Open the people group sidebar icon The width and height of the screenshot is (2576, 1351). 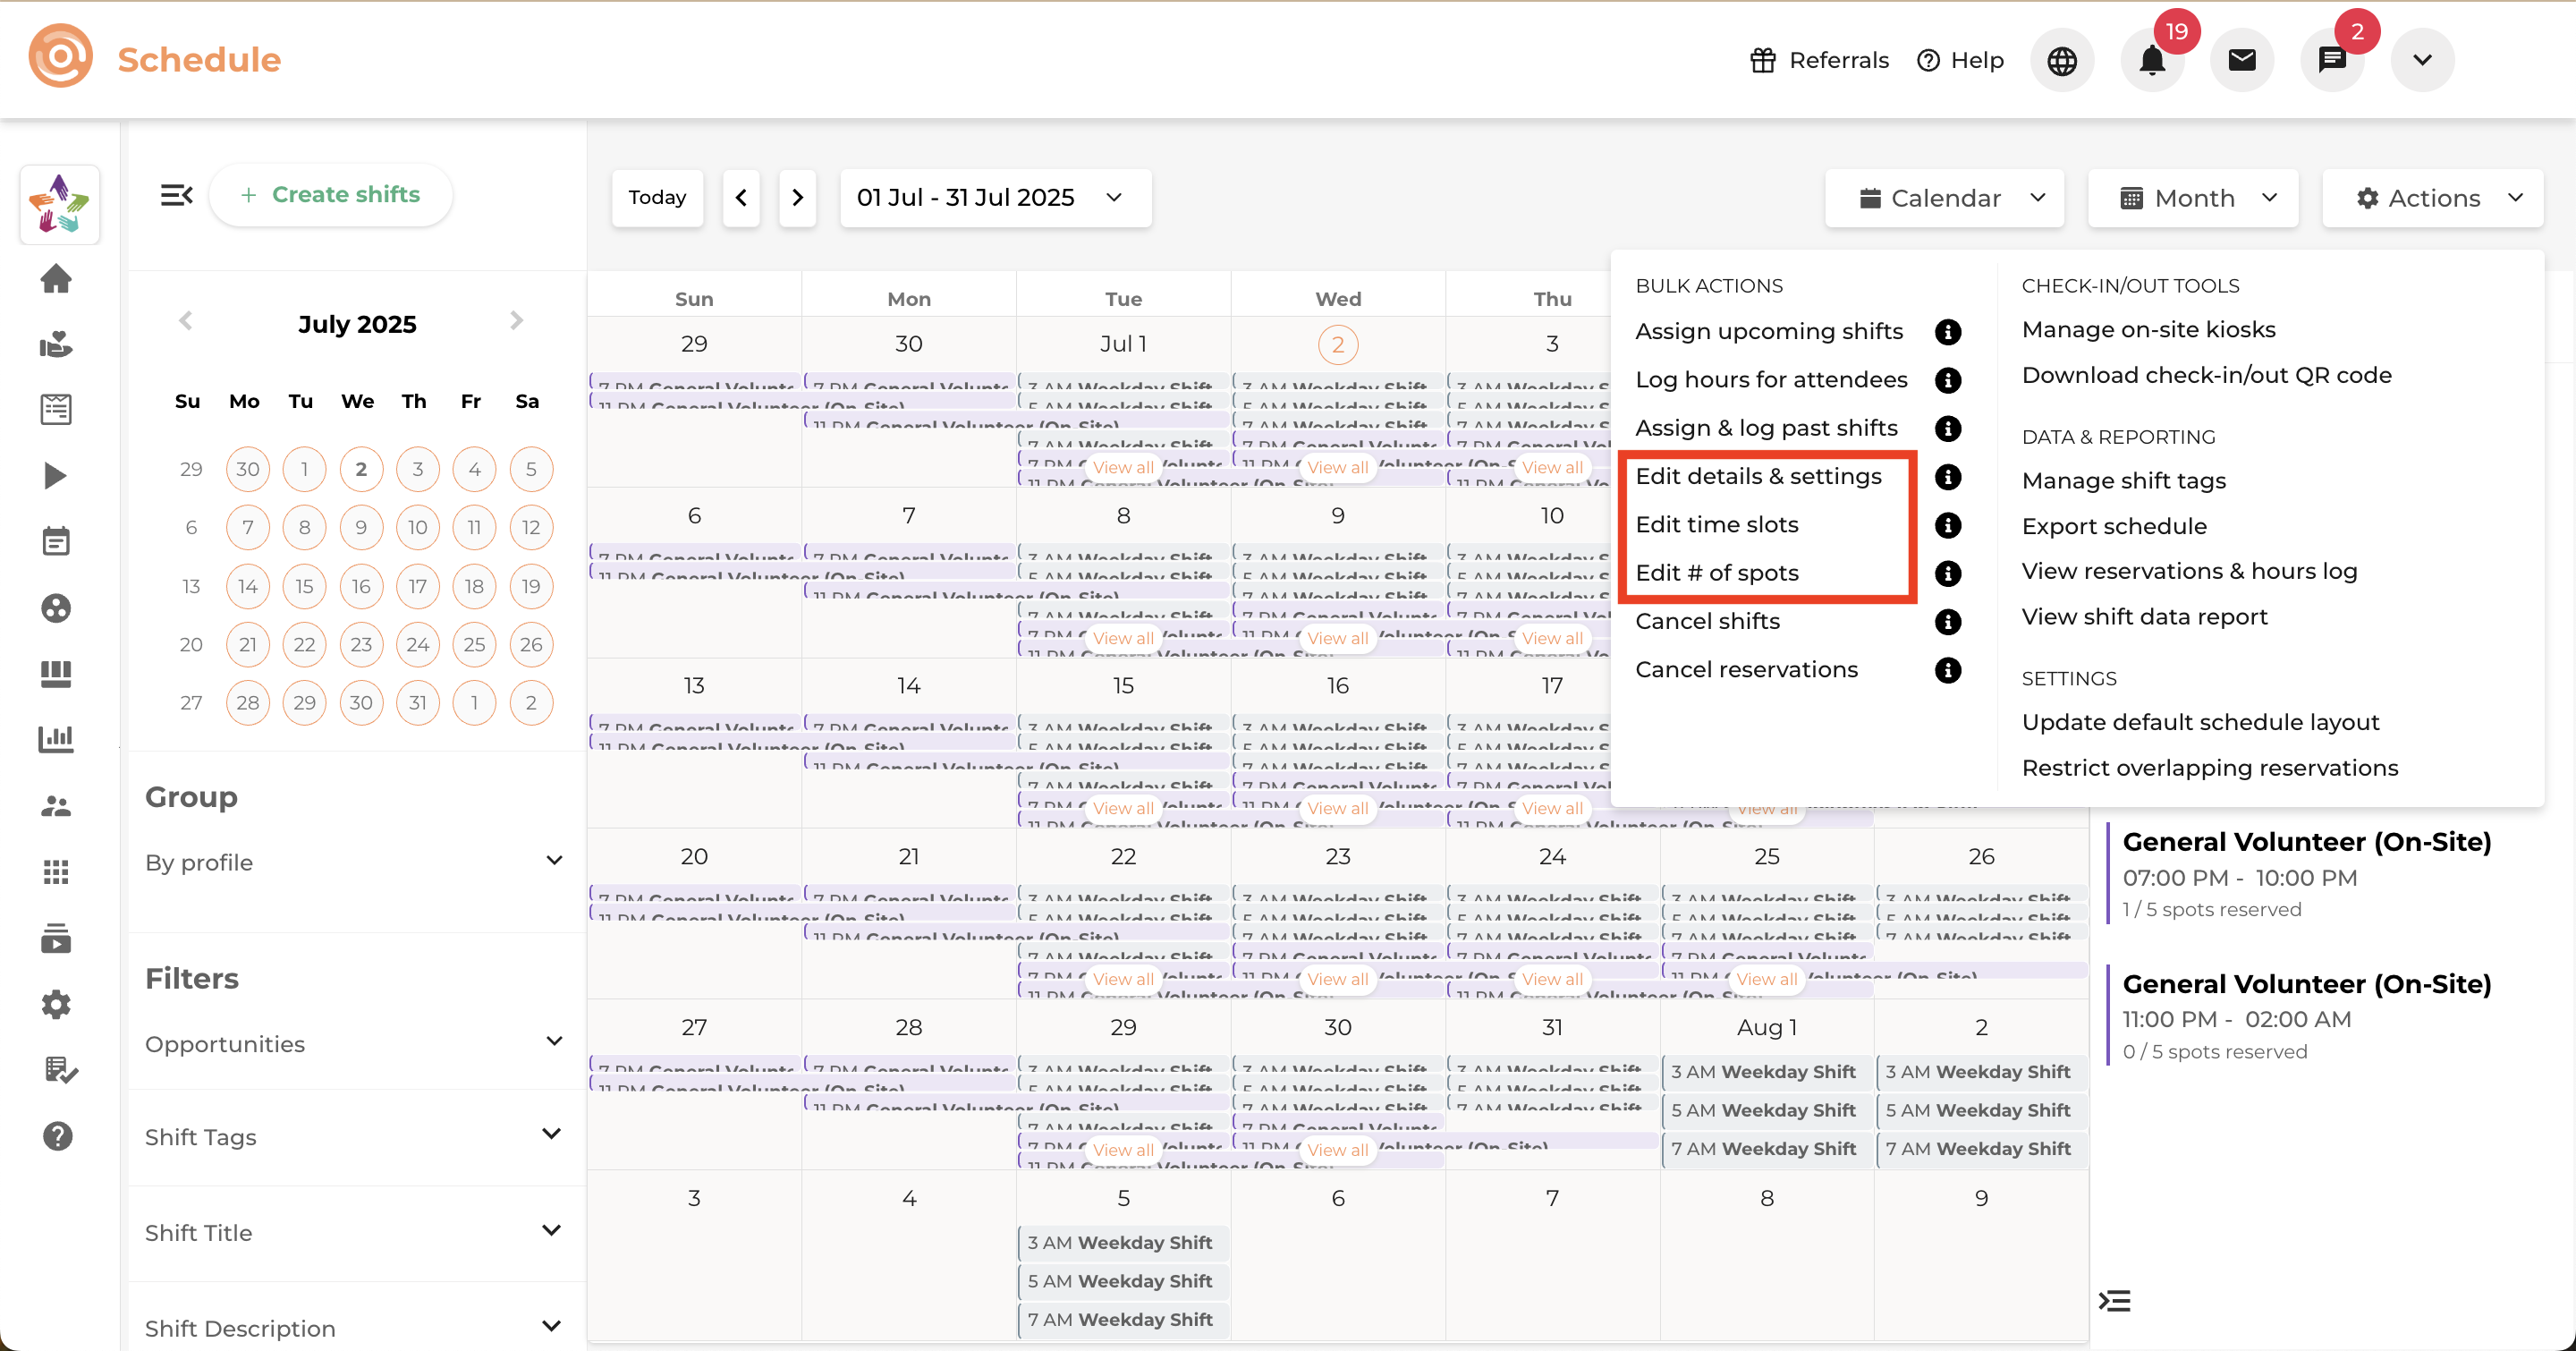[56, 806]
